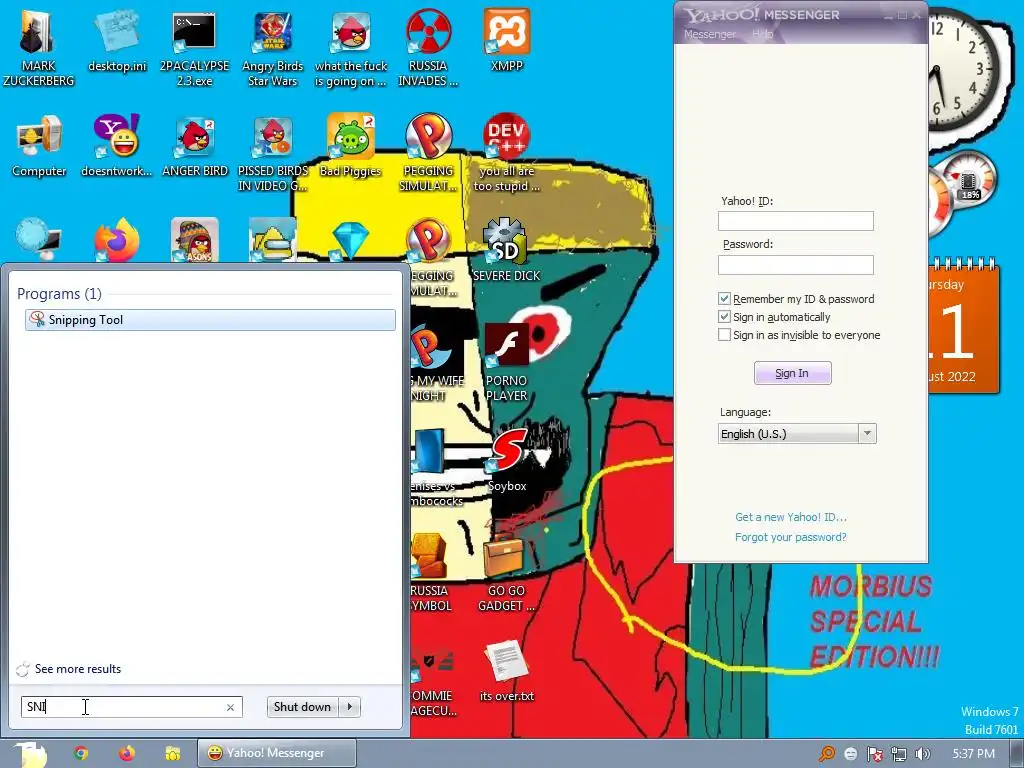Open the Bad Piggies shortcut
The image size is (1024, 768).
click(351, 146)
